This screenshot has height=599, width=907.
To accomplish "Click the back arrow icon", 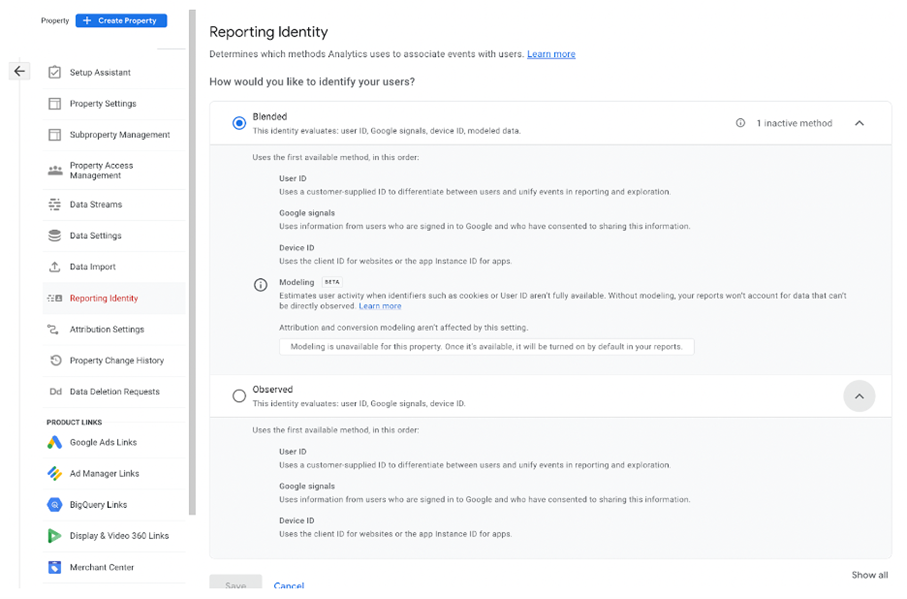I will pyautogui.click(x=19, y=71).
